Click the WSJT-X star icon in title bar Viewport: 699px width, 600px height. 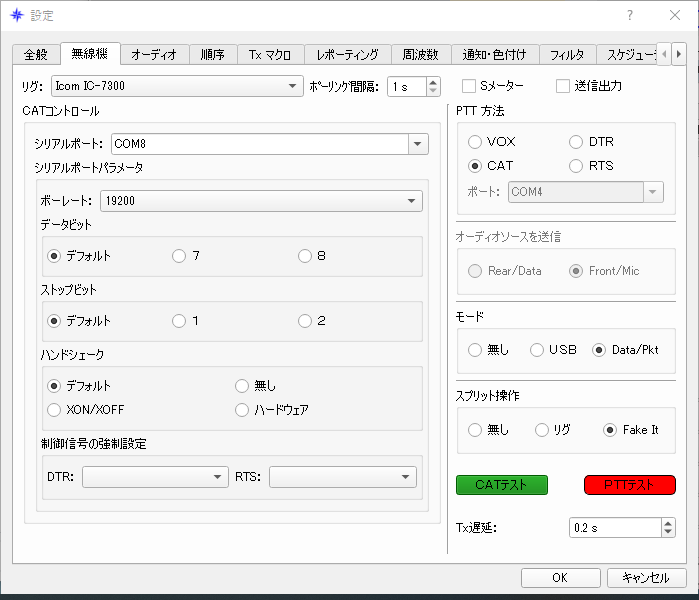click(x=17, y=16)
